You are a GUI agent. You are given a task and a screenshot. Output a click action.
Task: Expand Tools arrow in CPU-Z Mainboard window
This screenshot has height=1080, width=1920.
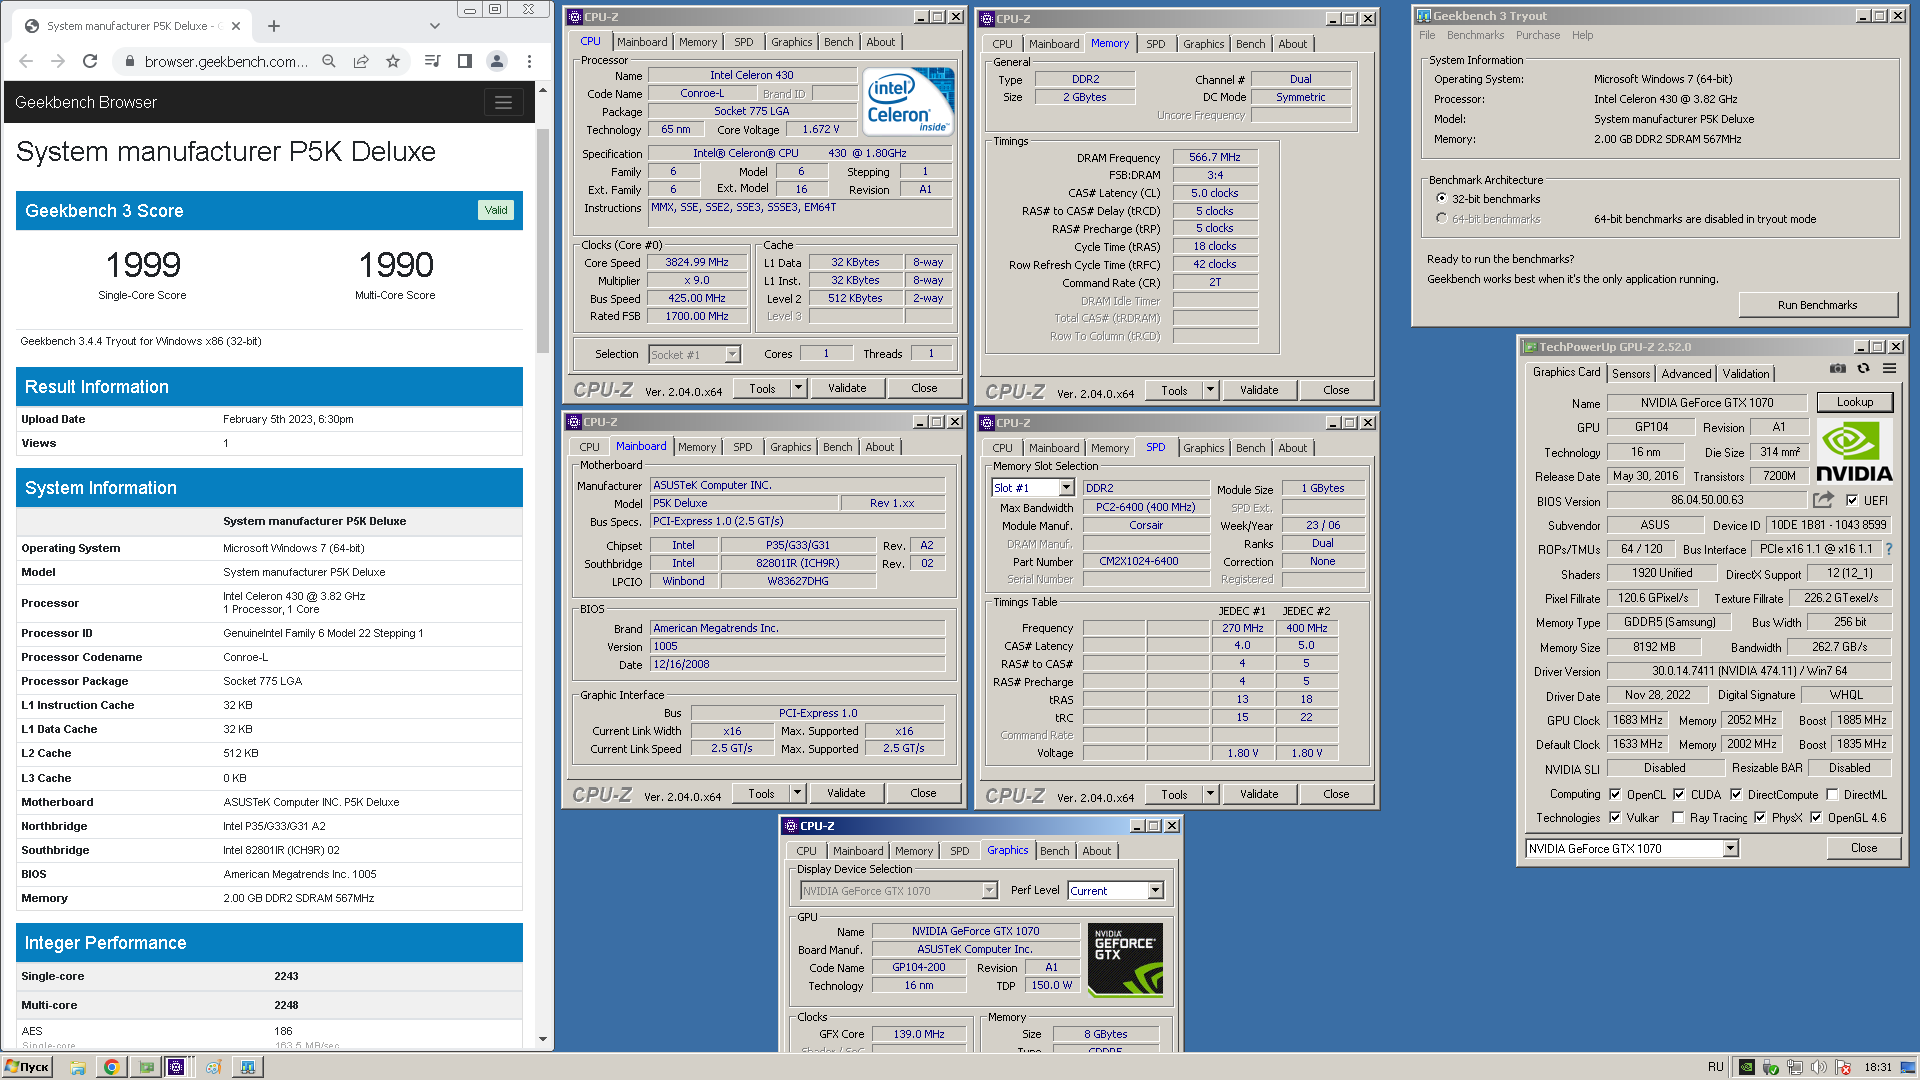point(797,793)
